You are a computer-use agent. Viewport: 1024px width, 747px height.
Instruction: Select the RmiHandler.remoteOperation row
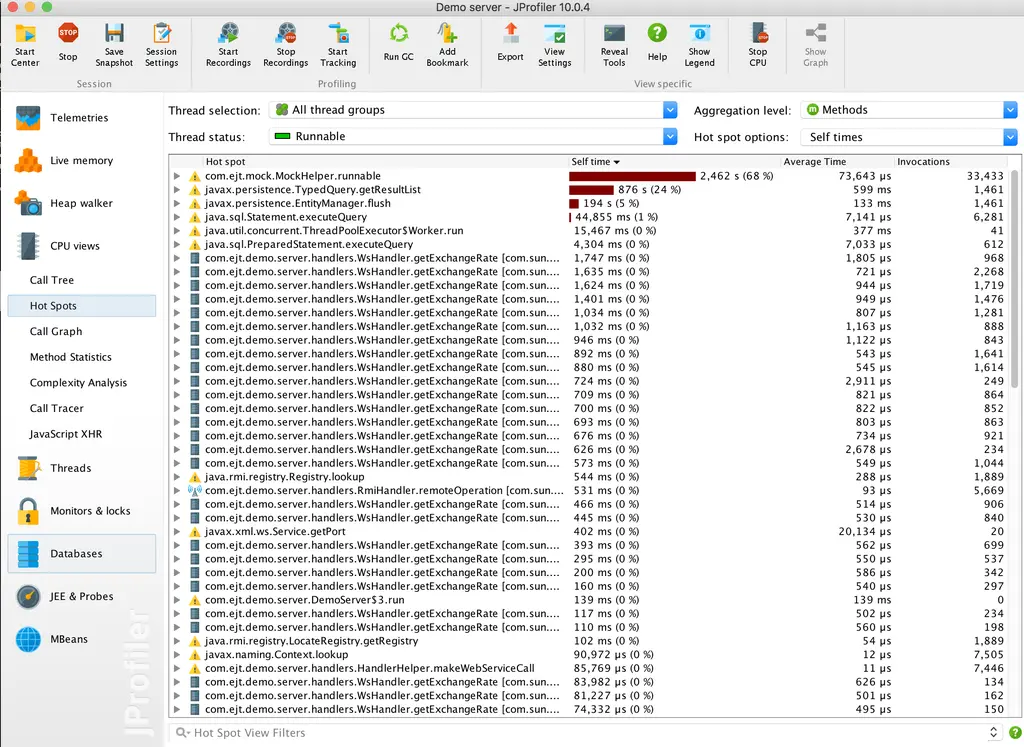589,491
